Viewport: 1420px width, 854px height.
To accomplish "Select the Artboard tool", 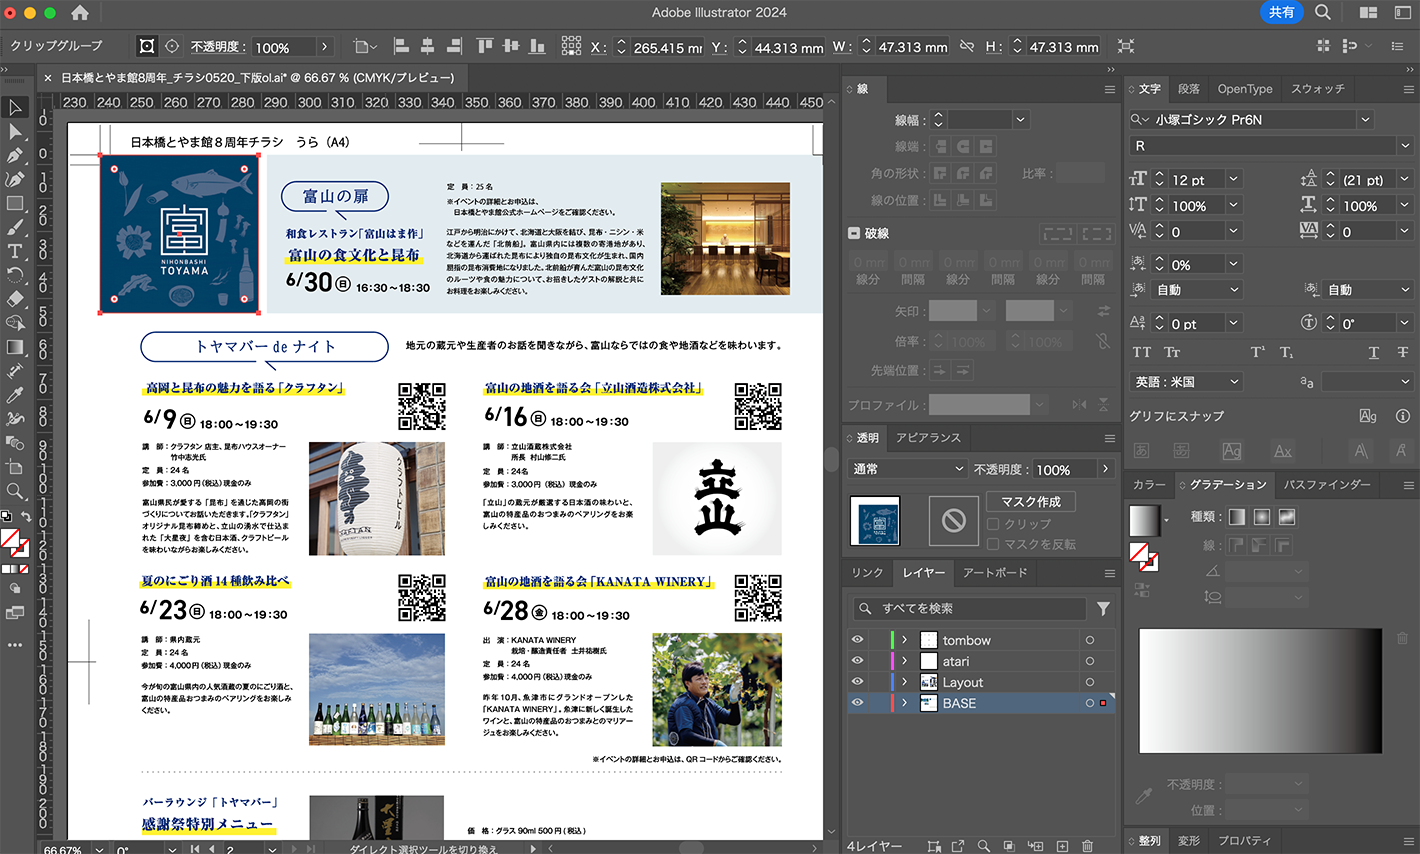I will click(15, 467).
